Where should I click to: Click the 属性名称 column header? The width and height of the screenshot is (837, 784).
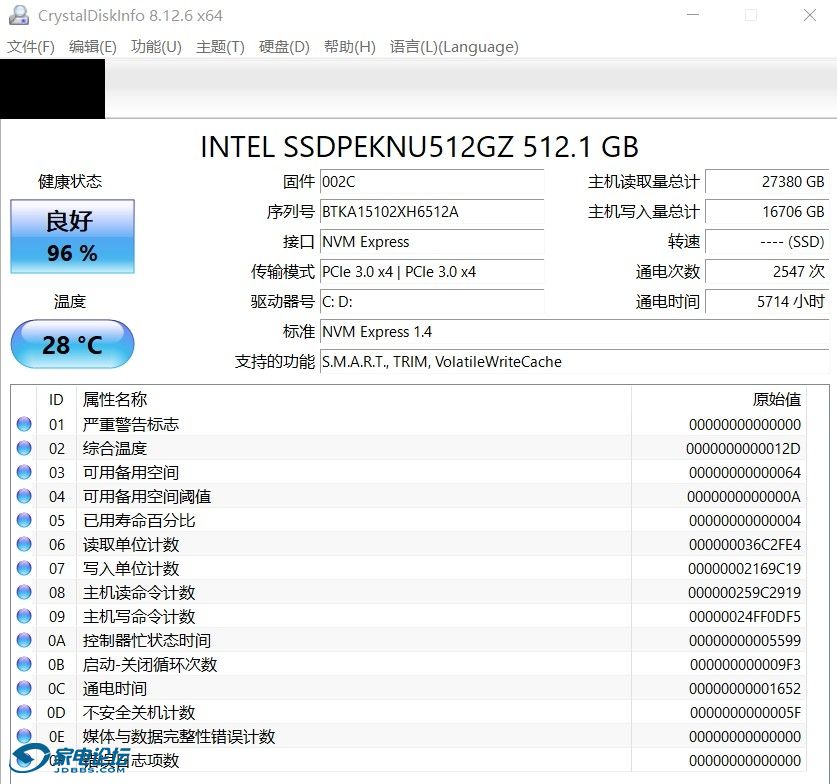(115, 399)
